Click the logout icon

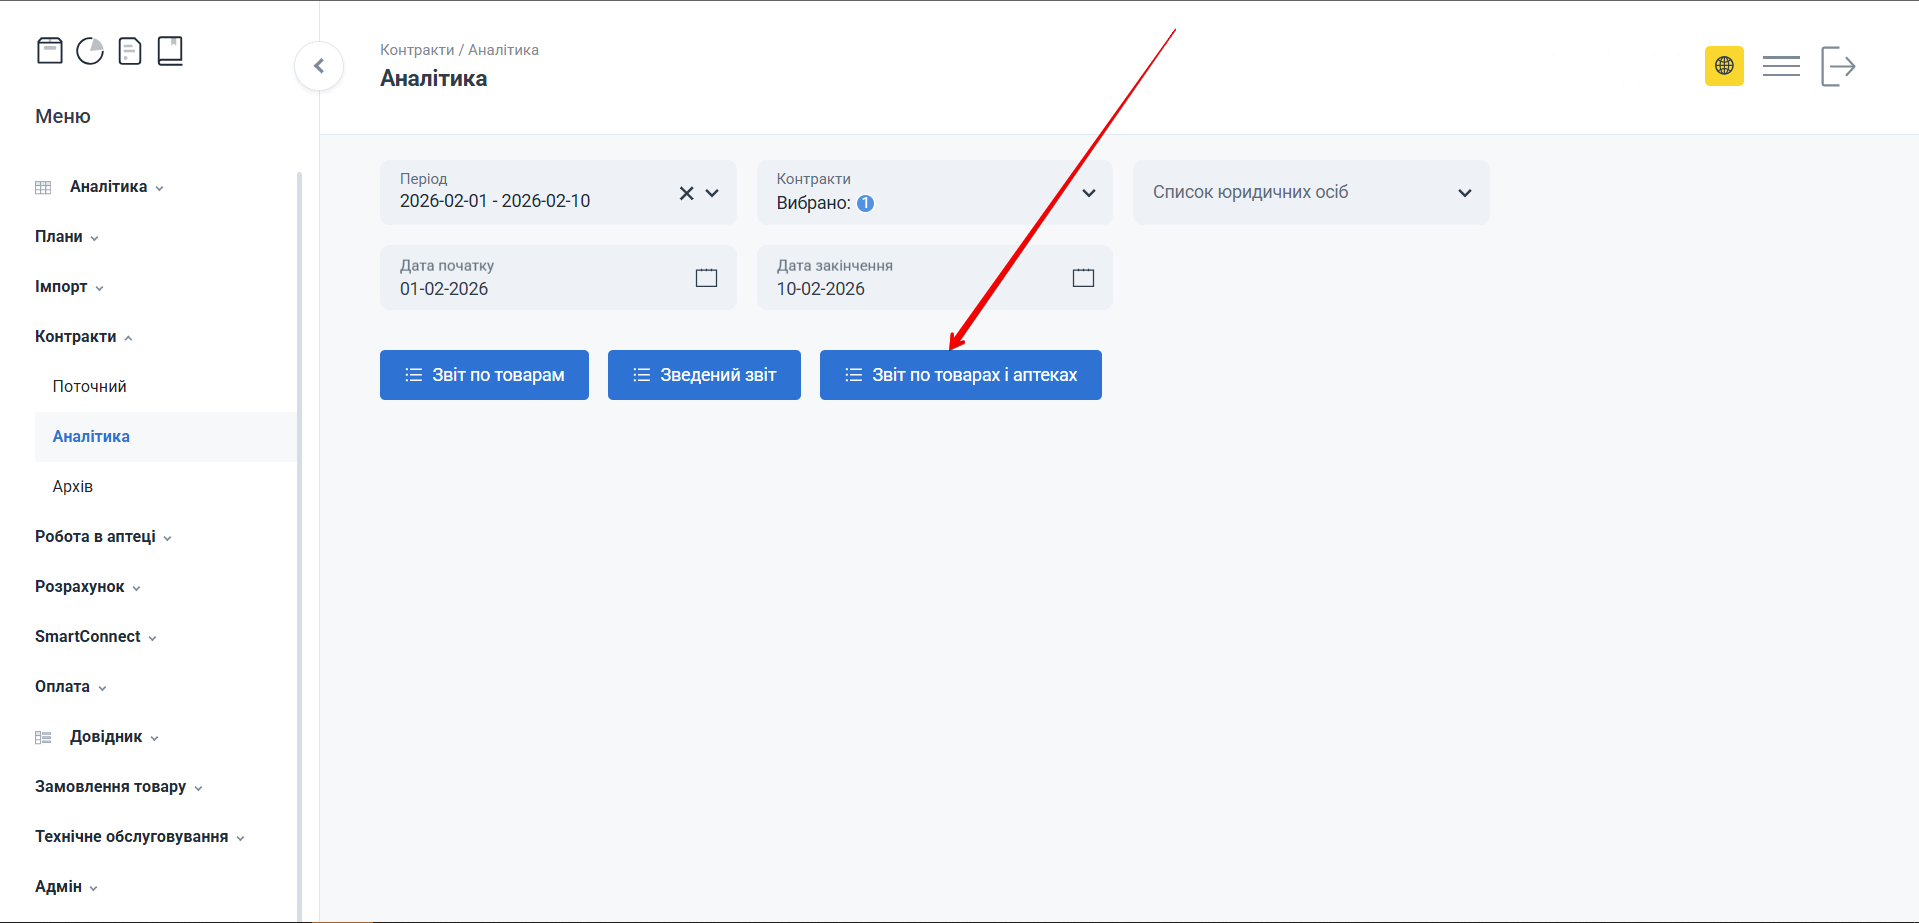[1838, 66]
